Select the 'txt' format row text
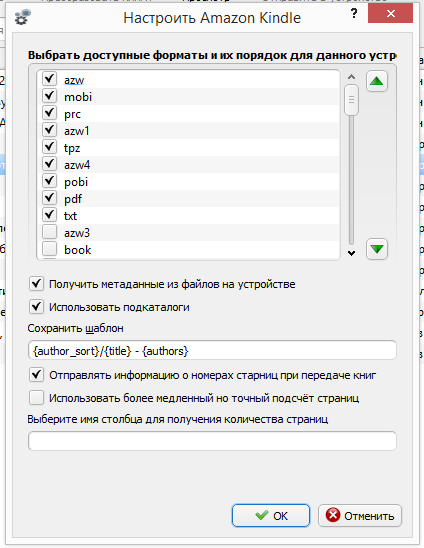Image resolution: width=424 pixels, height=548 pixels. (70, 216)
